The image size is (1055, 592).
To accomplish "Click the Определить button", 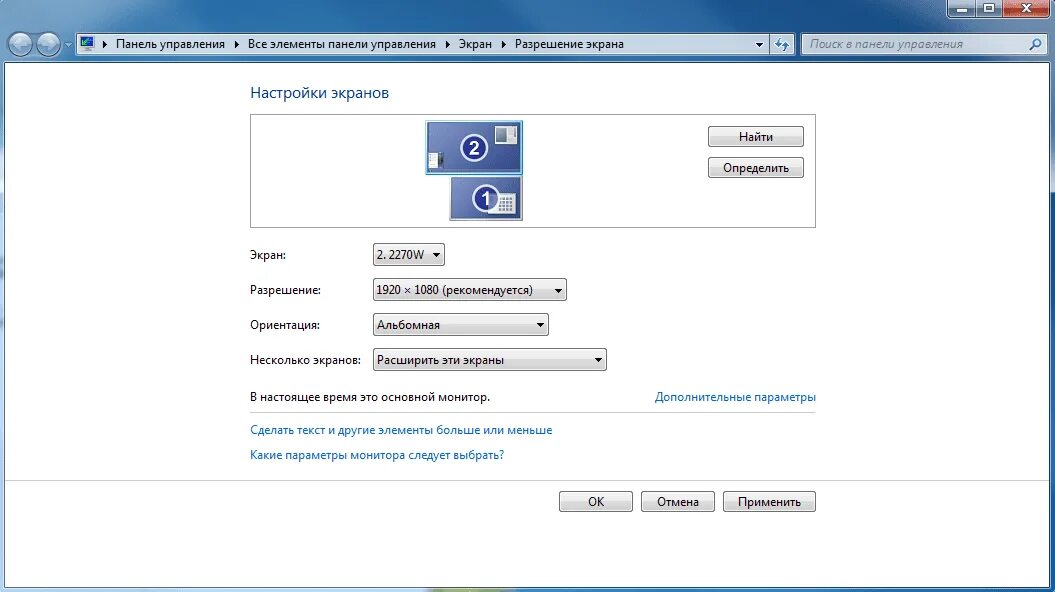I will [x=756, y=168].
